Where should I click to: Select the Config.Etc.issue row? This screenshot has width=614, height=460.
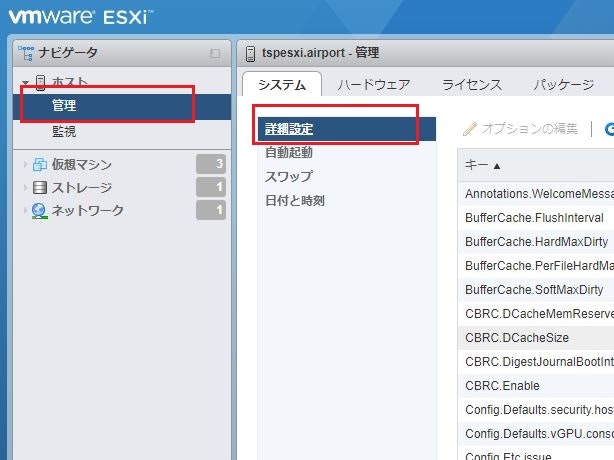536,454
